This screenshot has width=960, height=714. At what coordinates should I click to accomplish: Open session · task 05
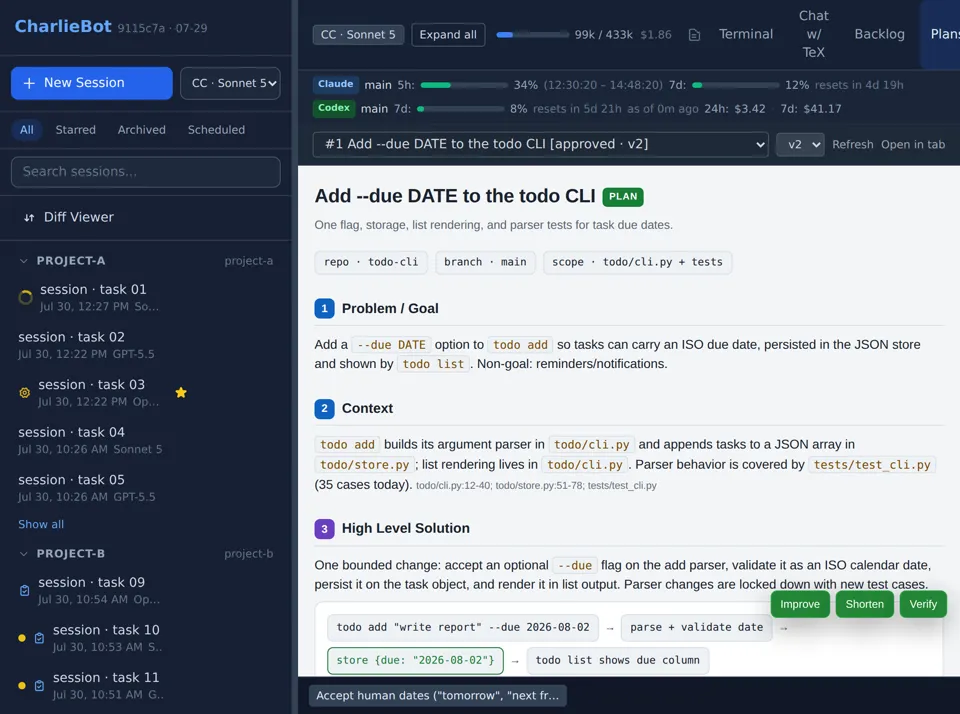coord(146,488)
